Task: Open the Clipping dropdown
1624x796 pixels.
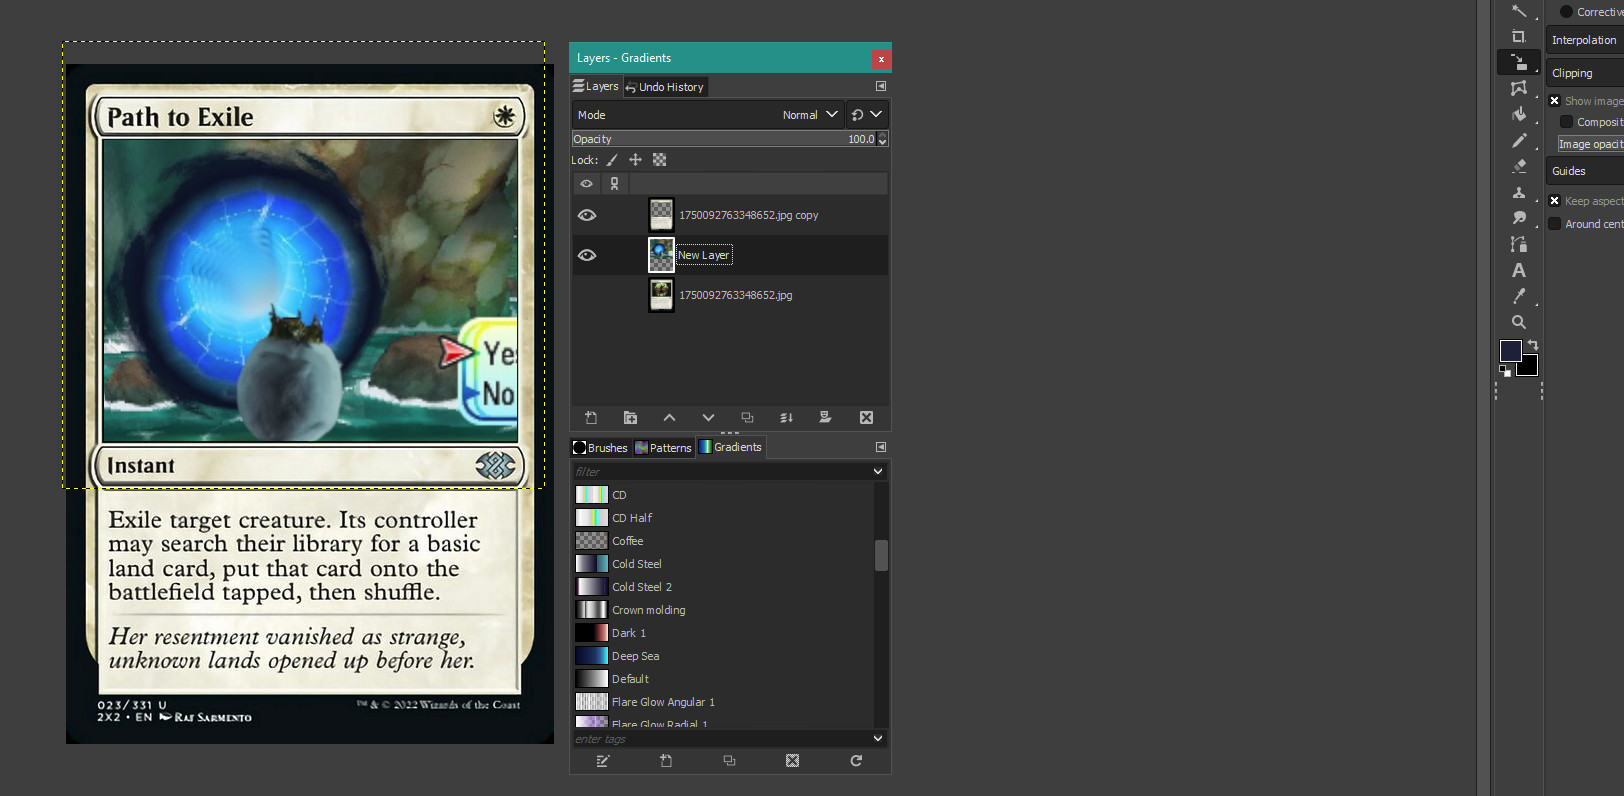Action: coord(1585,73)
